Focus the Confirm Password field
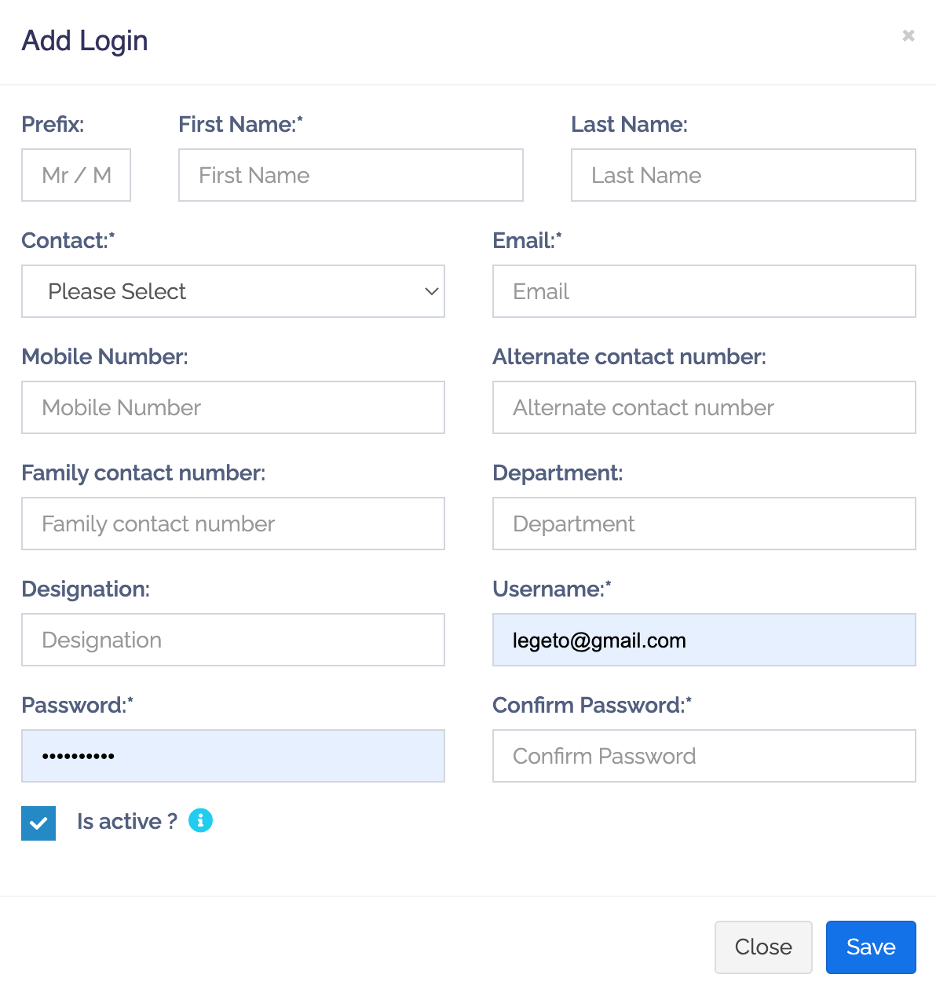Viewport: 936px width, 990px height. pos(704,756)
